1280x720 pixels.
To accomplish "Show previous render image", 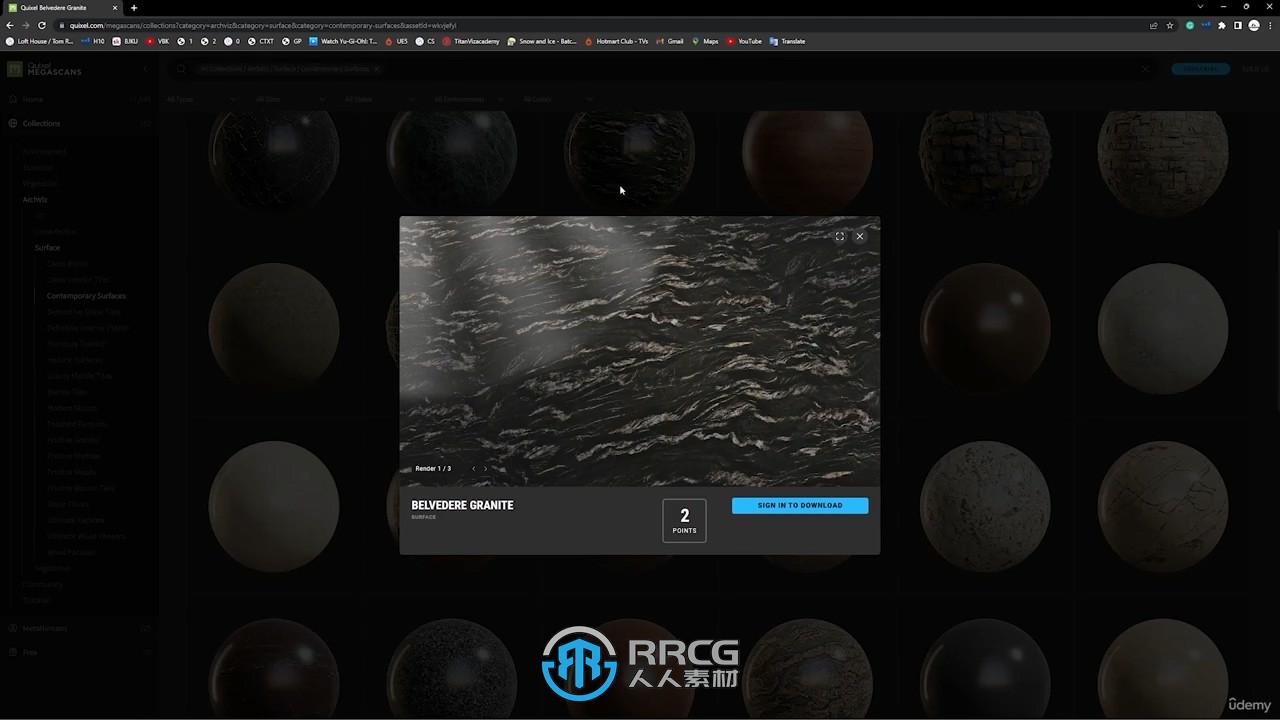I will pyautogui.click(x=474, y=468).
